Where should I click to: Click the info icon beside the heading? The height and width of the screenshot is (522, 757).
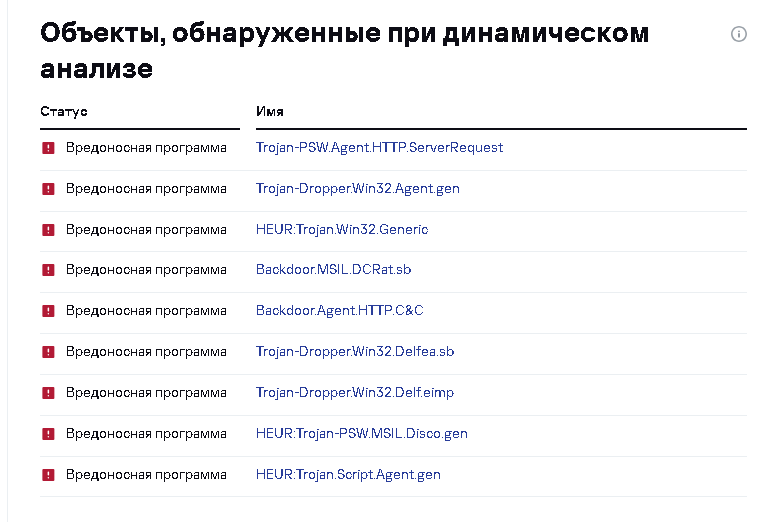(x=739, y=34)
